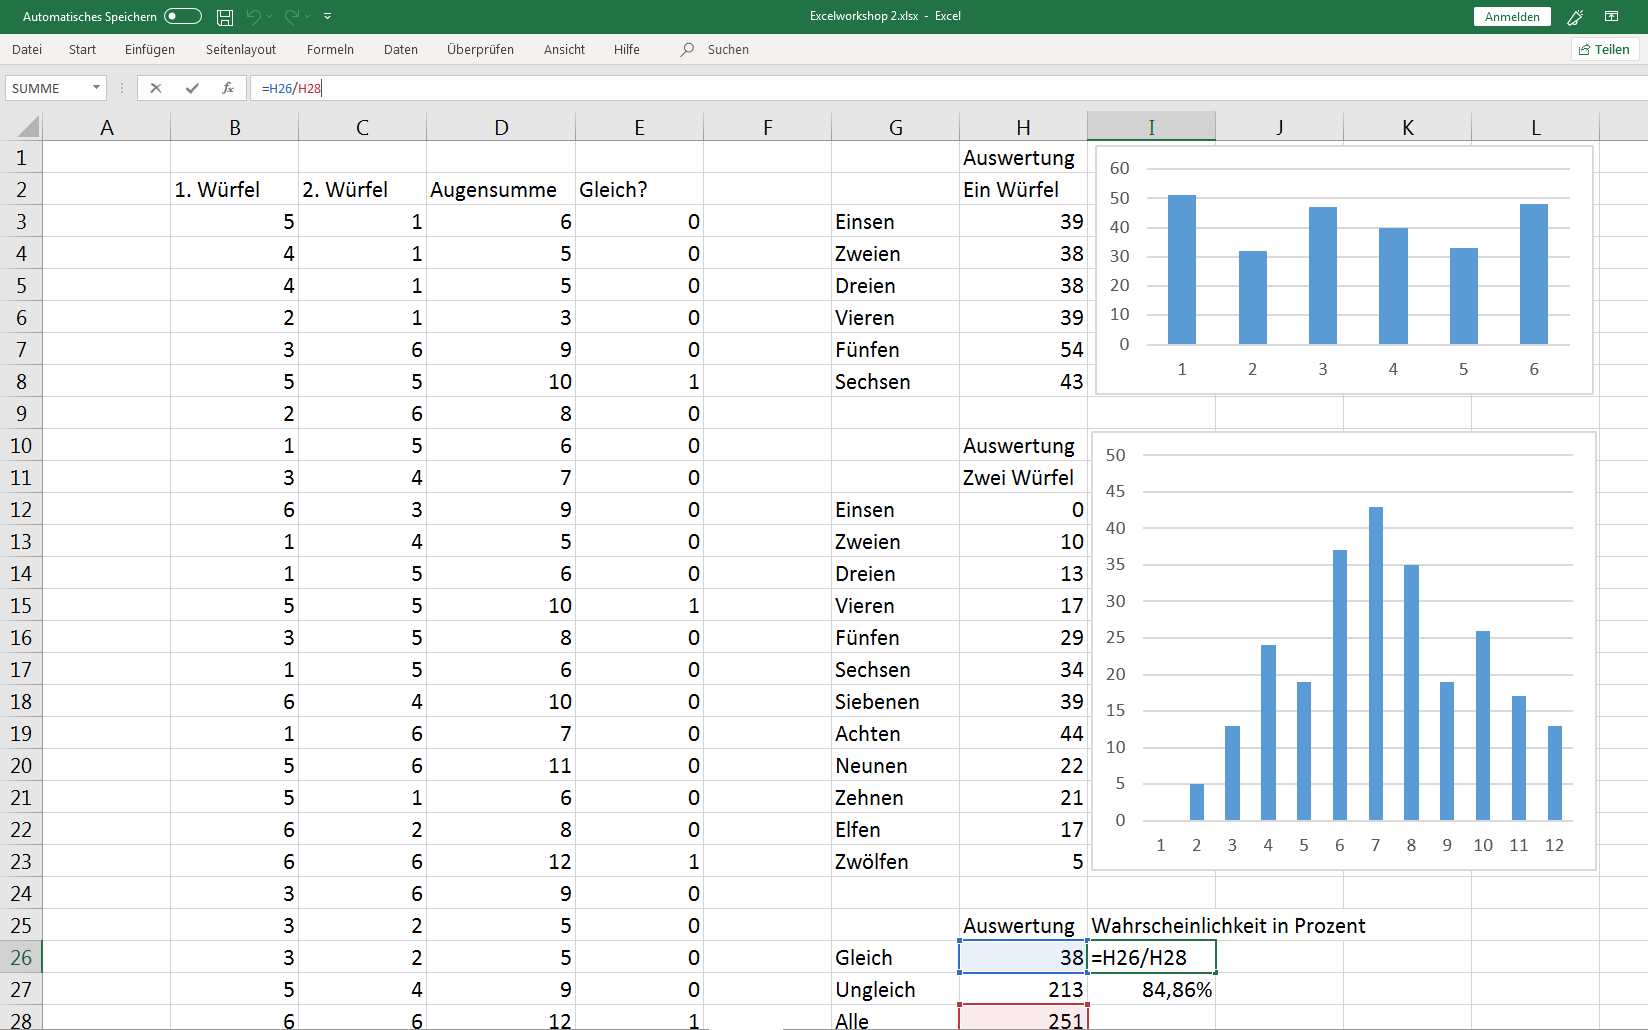Image resolution: width=1648 pixels, height=1030 pixels.
Task: Open the Undo history dropdown arrow
Action: (270, 16)
